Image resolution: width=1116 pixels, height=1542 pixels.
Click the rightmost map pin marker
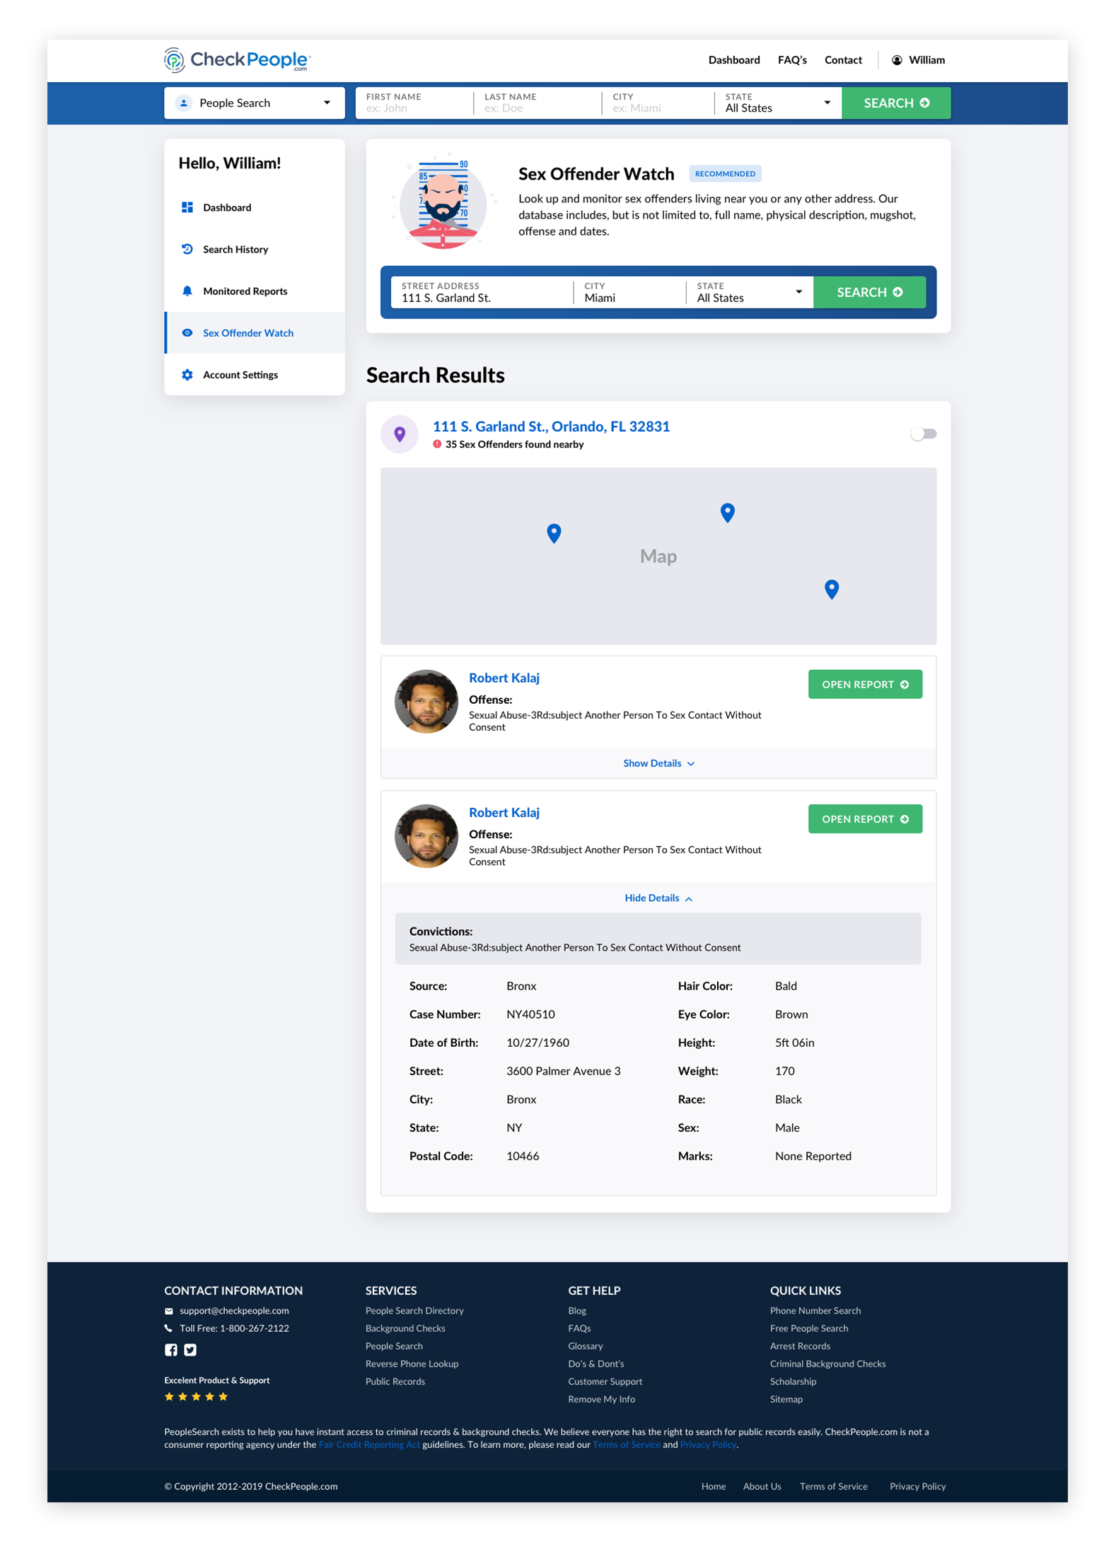(831, 589)
